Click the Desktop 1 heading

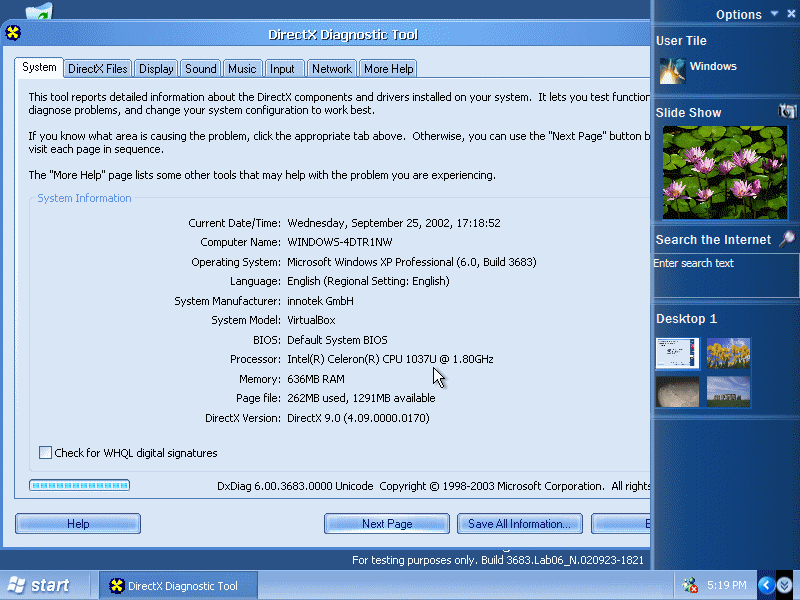click(x=686, y=319)
